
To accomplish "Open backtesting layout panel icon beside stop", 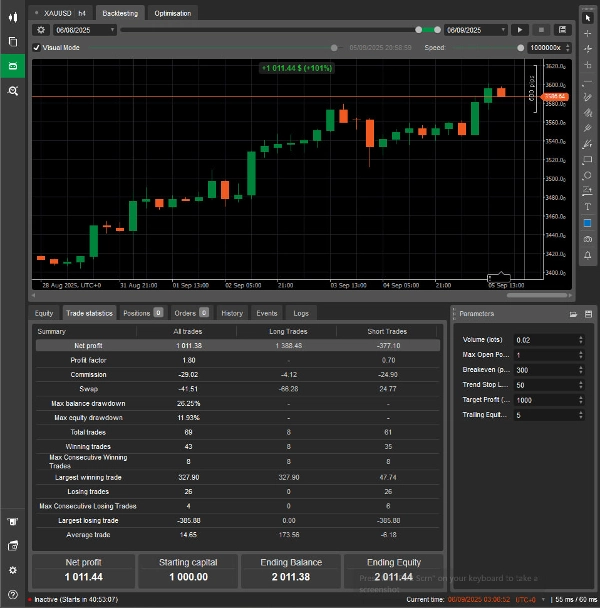I will coord(562,30).
